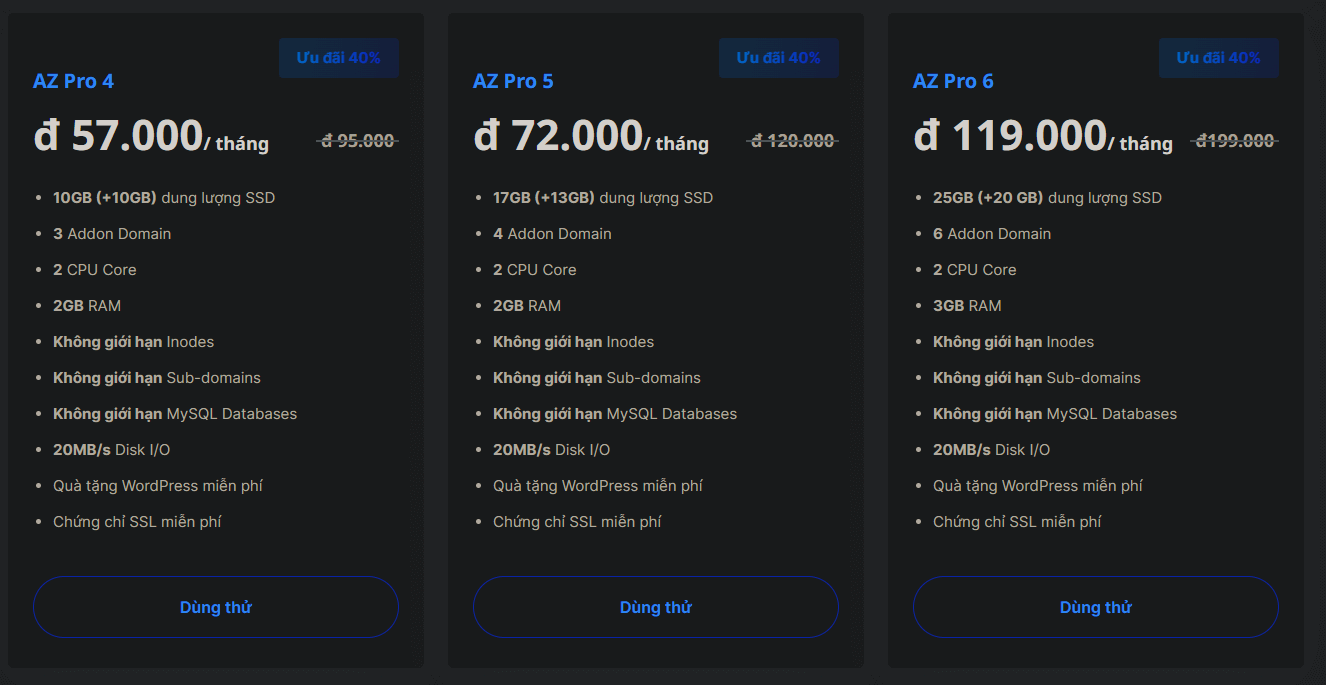Viewport: 1326px width, 685px height.
Task: Click the 4 Addon Domain feature line
Action: (552, 234)
